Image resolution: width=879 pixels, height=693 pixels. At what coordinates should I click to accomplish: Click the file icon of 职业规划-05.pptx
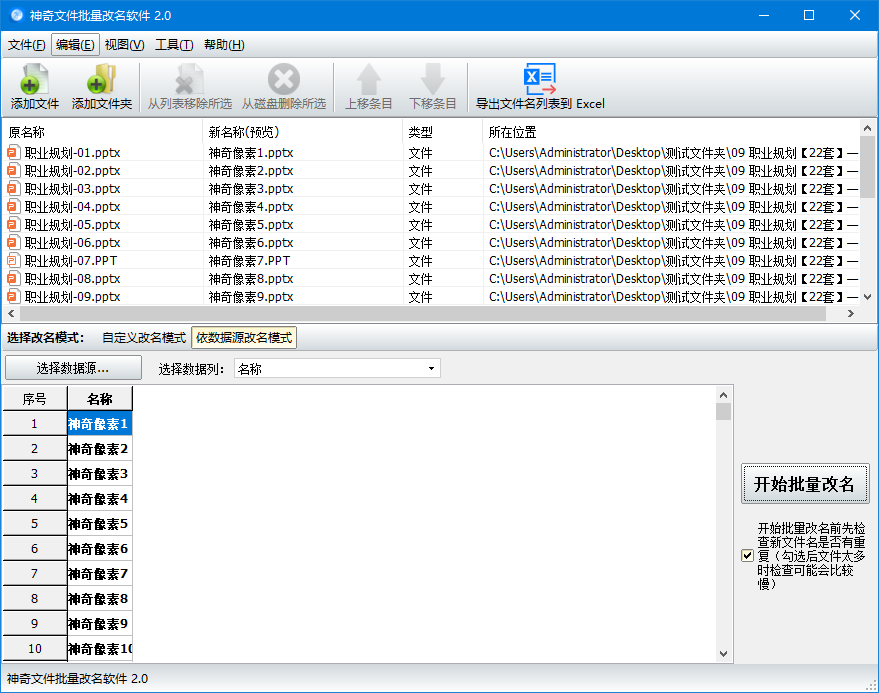(x=13, y=224)
